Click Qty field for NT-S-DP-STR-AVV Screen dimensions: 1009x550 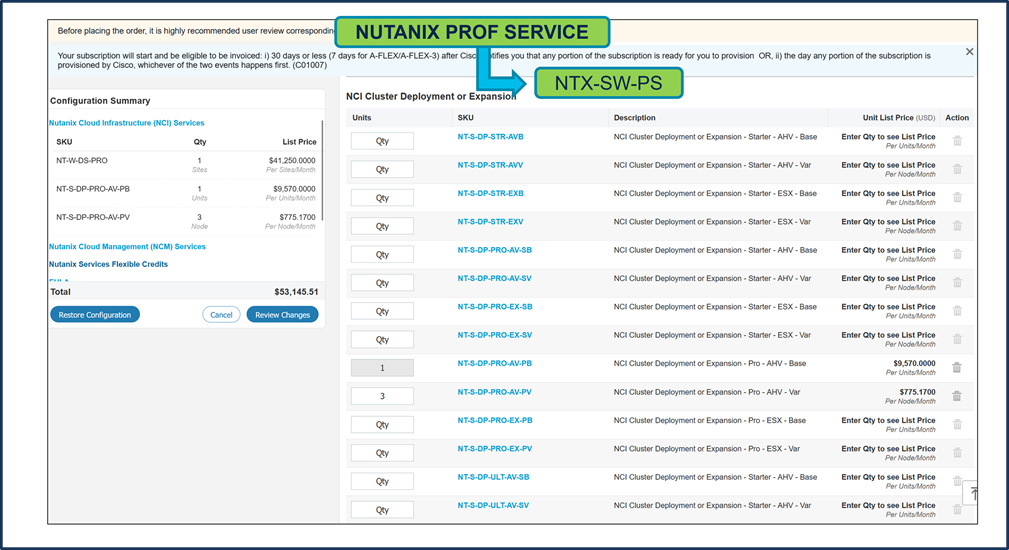(x=382, y=169)
